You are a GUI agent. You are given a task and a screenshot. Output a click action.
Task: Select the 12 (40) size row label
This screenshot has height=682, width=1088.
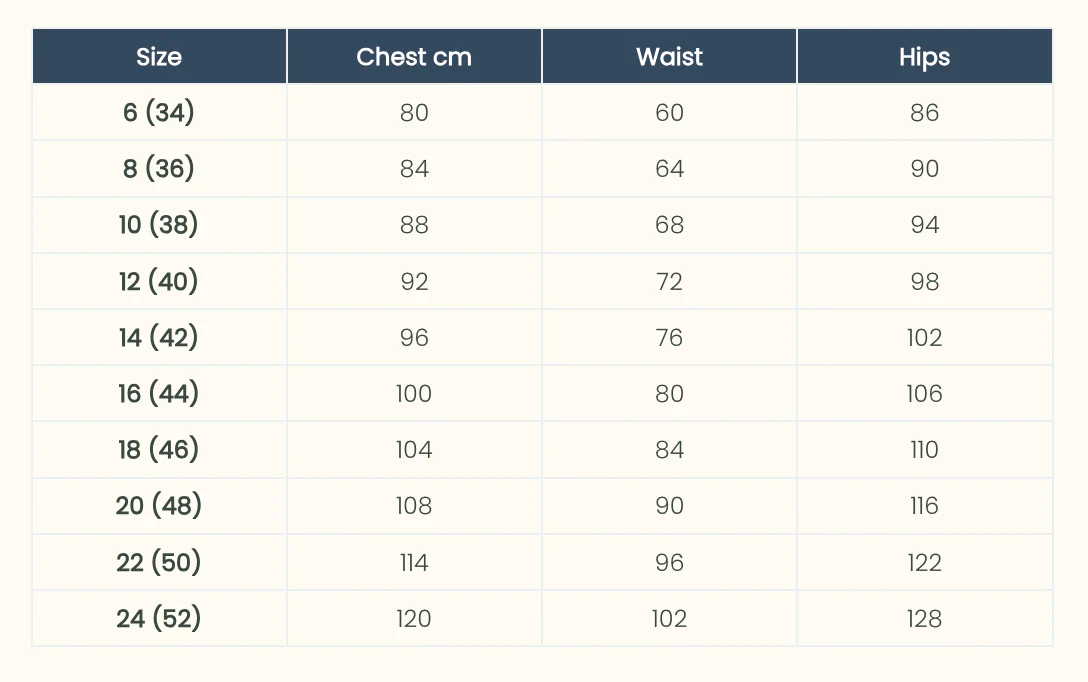tap(159, 282)
